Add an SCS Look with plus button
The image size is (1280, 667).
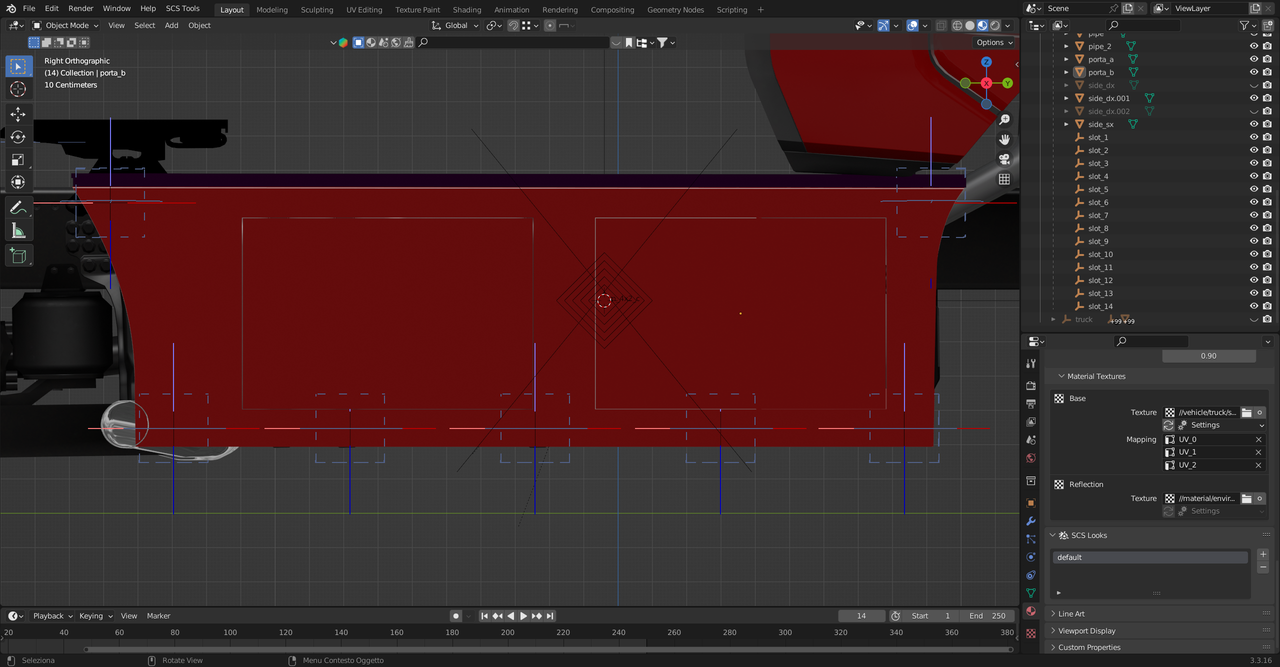pyautogui.click(x=1263, y=554)
